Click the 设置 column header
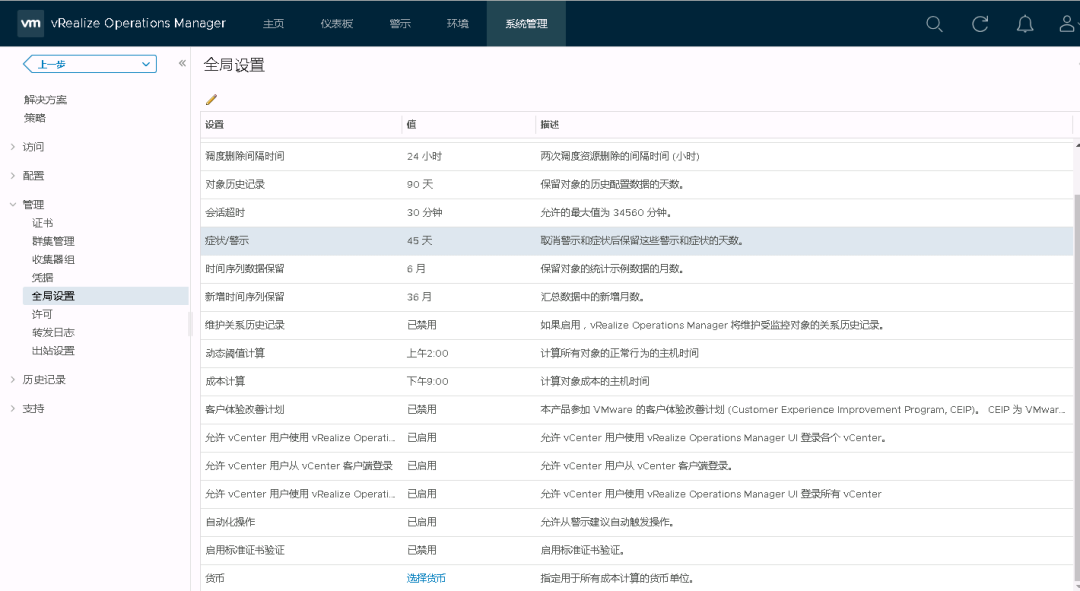Viewport: 1080px width, 591px height. click(301, 125)
